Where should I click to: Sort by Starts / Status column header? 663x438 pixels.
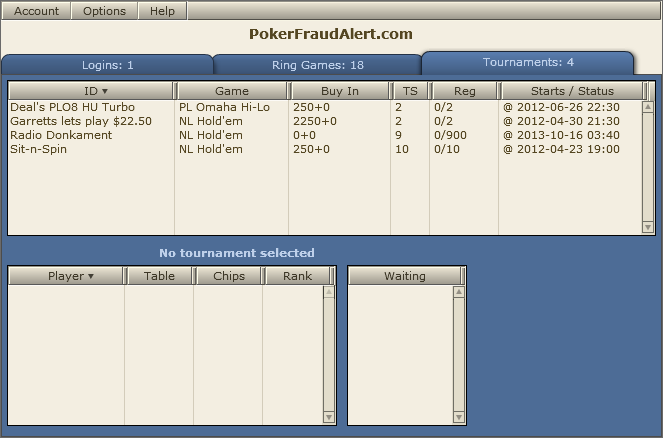pyautogui.click(x=572, y=91)
